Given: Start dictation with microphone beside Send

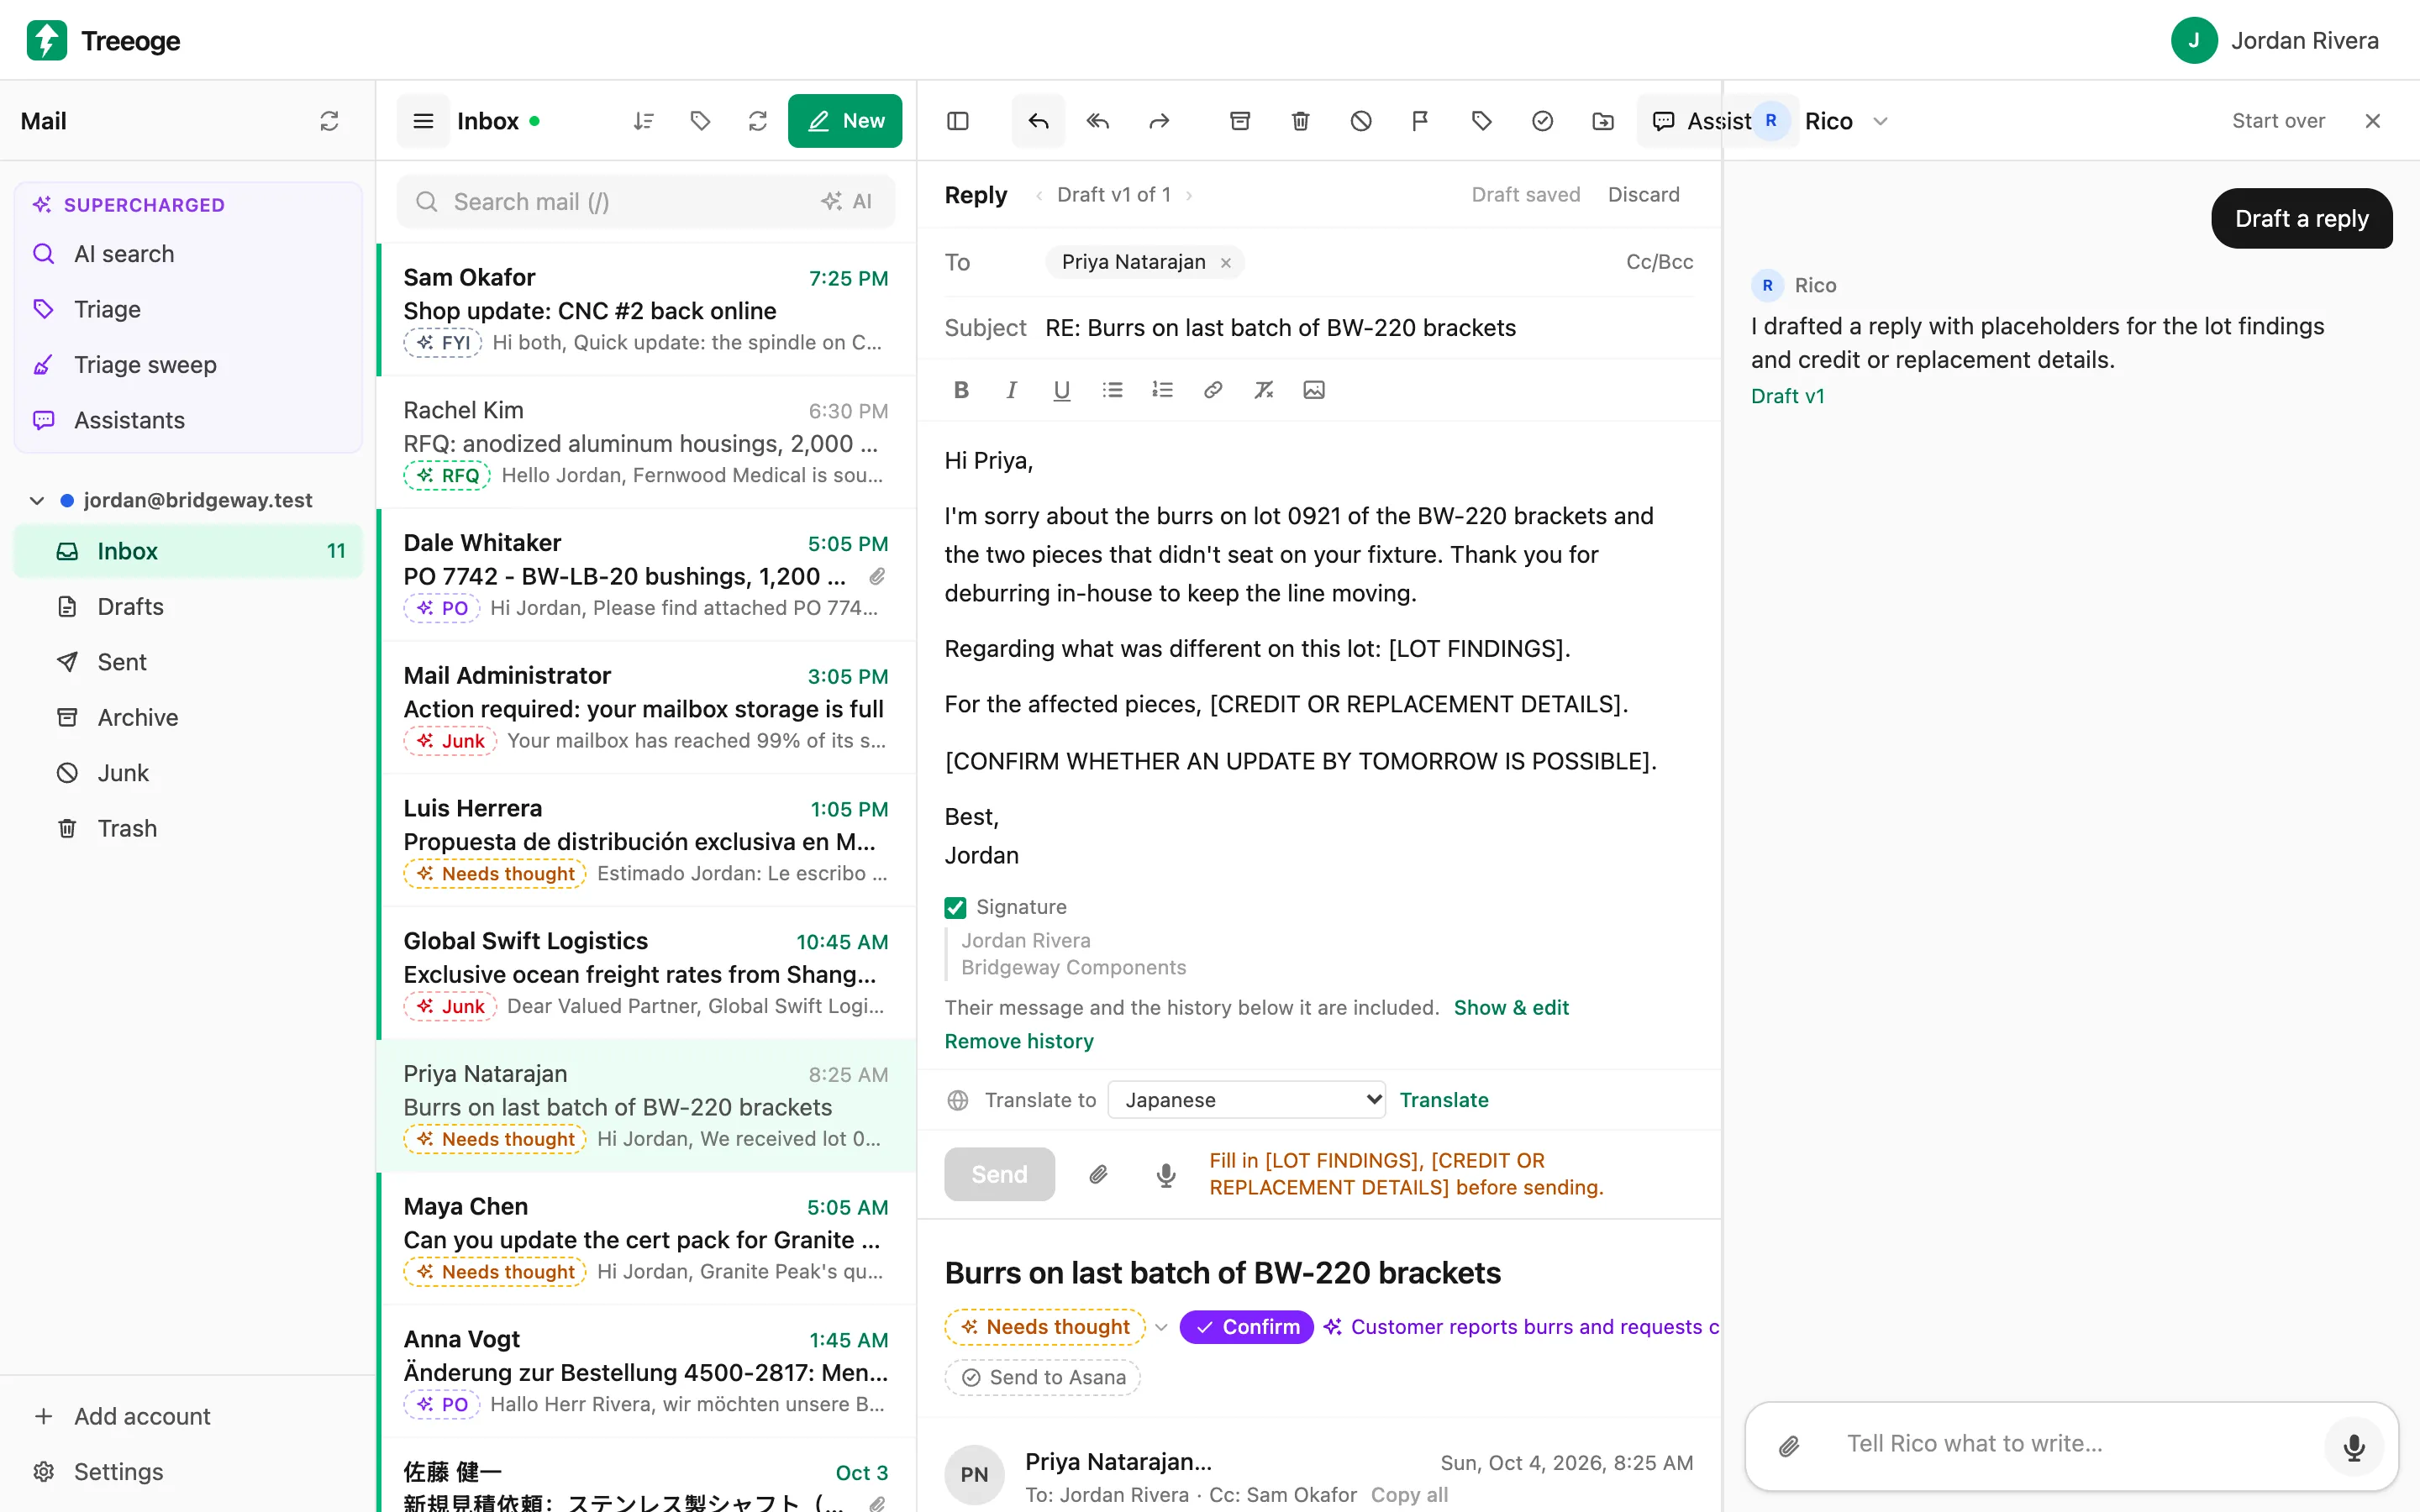Looking at the screenshot, I should point(1166,1174).
